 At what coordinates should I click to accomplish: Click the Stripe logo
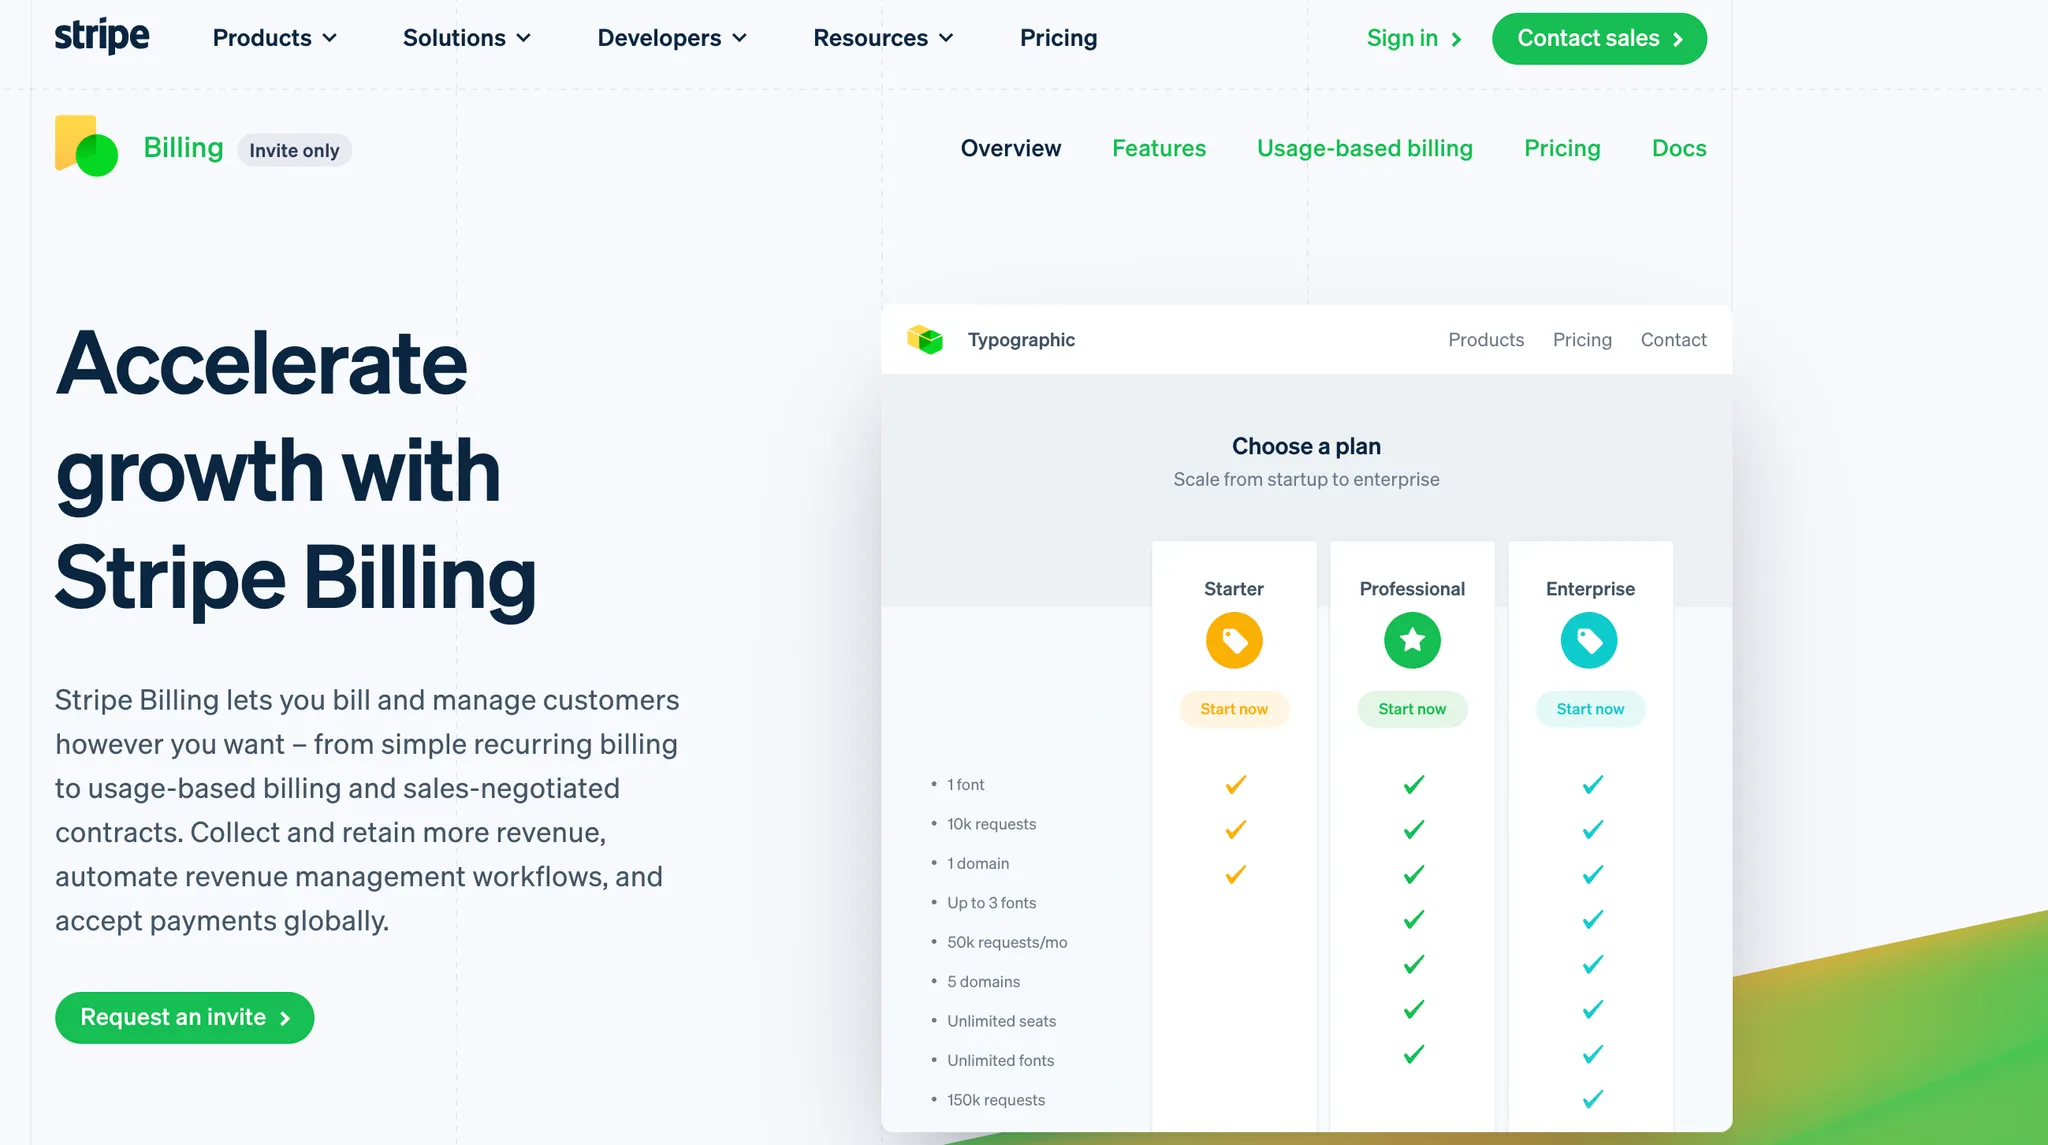(101, 37)
